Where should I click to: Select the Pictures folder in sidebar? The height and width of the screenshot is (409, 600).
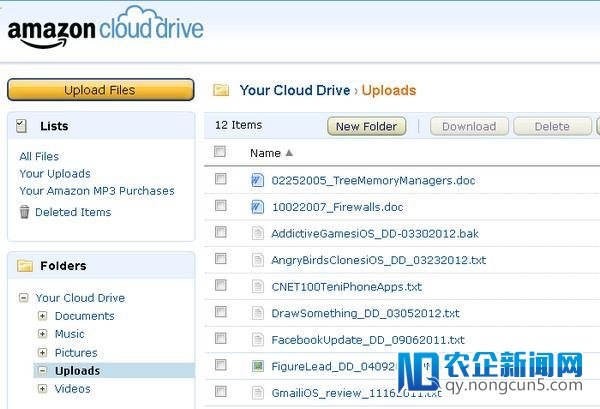click(x=76, y=353)
